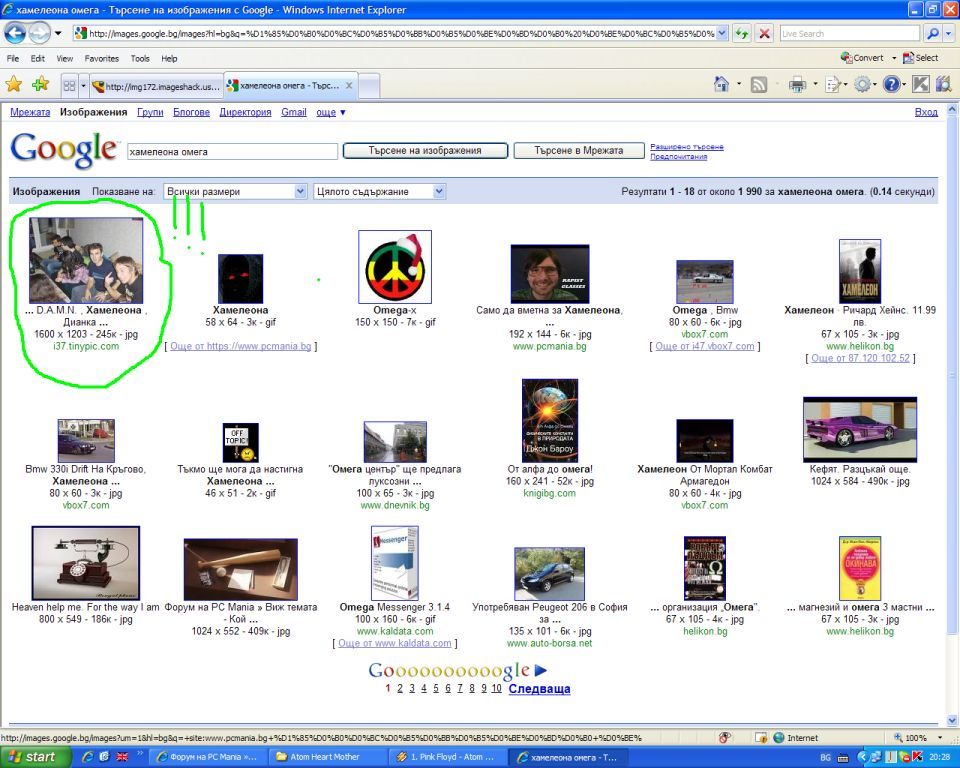Viewport: 960px width, 768px height.
Task: Click the Convert toolbar button
Action: 862,58
